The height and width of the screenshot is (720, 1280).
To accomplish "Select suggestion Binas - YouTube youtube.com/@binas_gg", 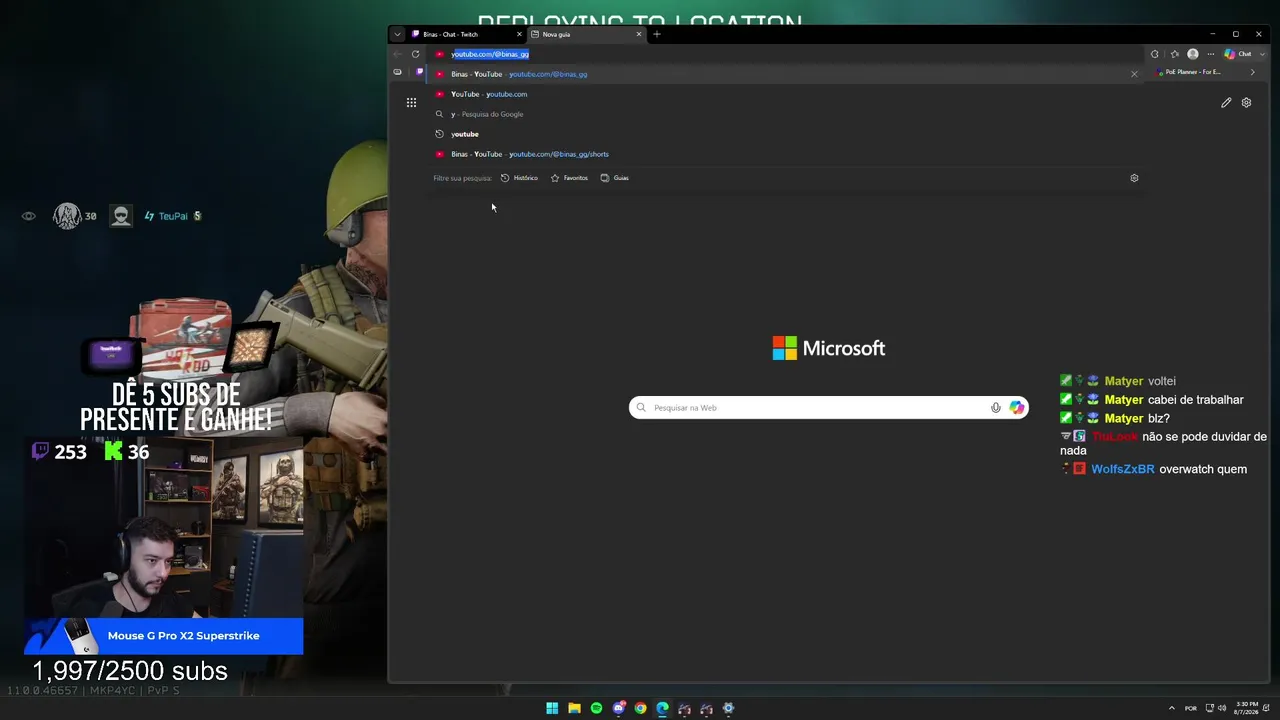I will coord(785,74).
